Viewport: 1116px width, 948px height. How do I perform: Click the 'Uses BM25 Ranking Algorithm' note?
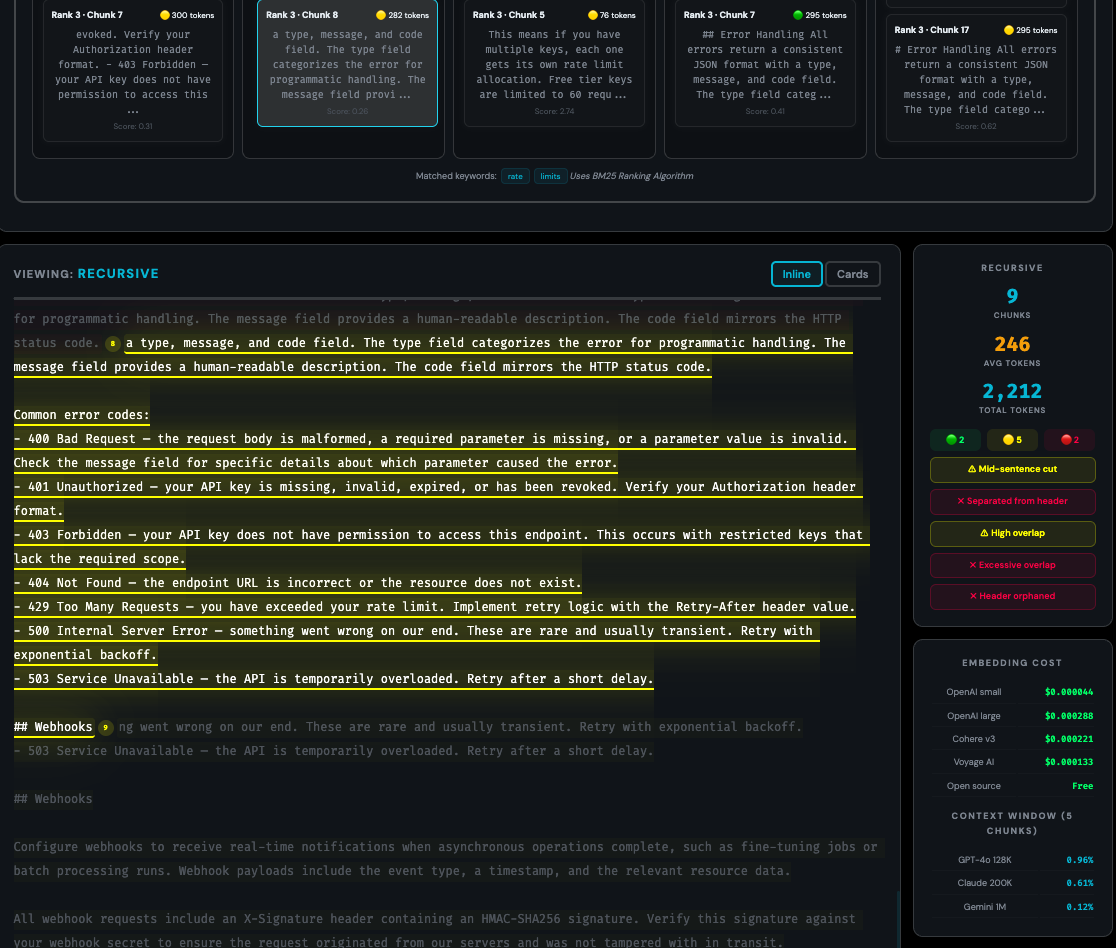pyautogui.click(x=631, y=176)
